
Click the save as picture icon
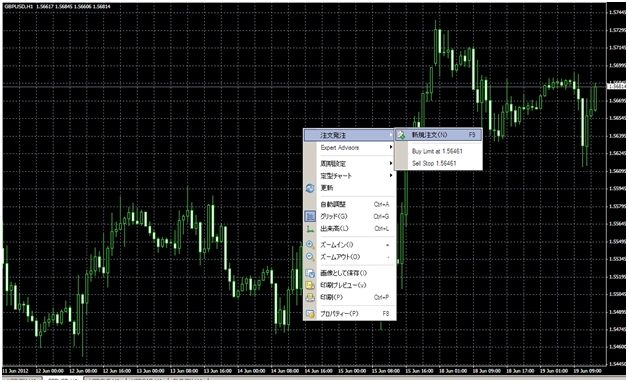(310, 273)
